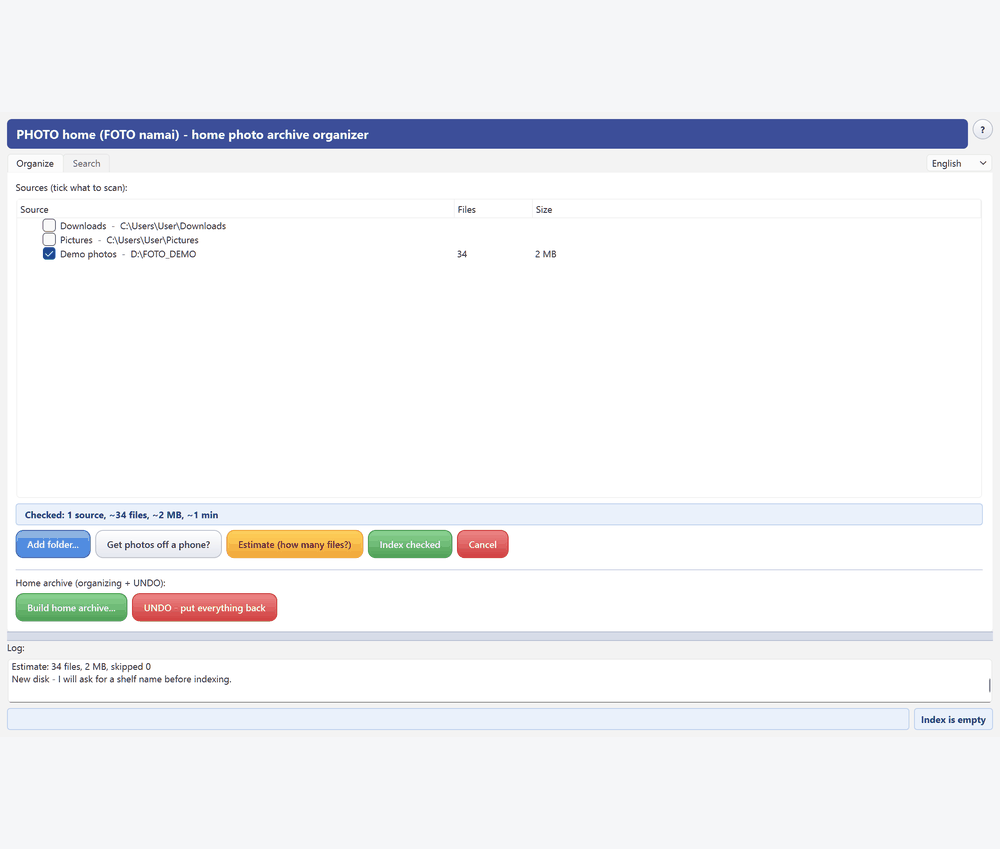Image resolution: width=1000 pixels, height=849 pixels.
Task: Click Get photos off a phone? button
Action: [158, 544]
